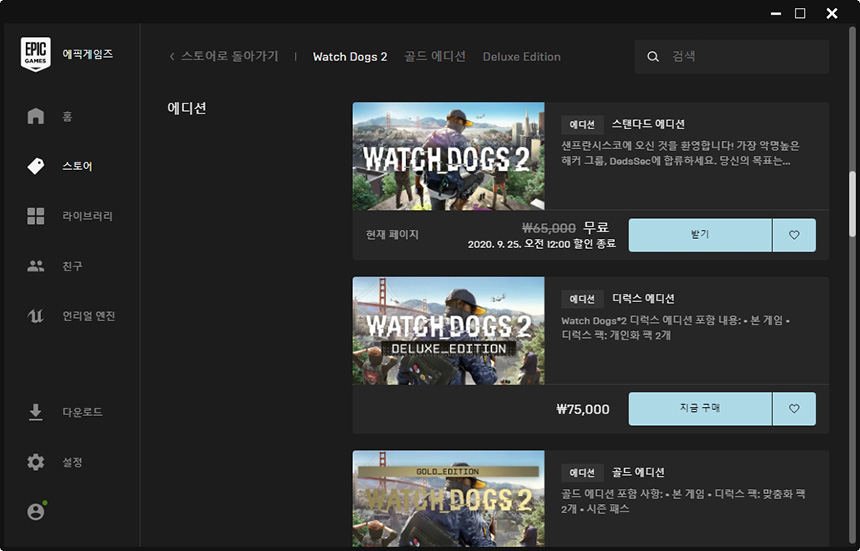
Task: Click 에디션 section heading
Action: pos(187,108)
